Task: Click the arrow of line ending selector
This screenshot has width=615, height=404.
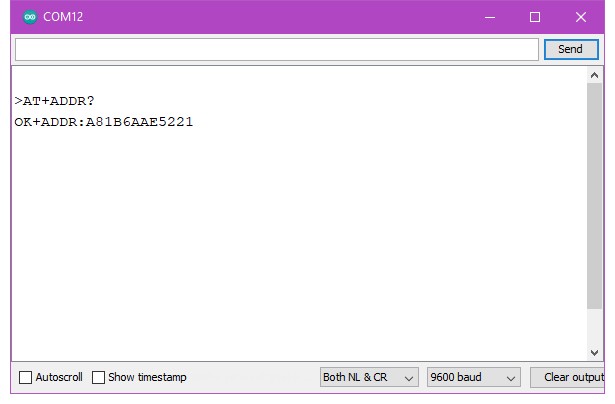Action: click(x=408, y=378)
